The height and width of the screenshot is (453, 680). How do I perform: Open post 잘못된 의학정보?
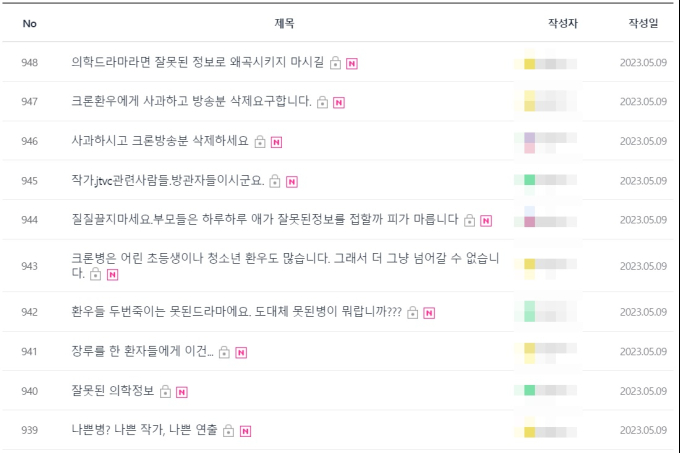coord(113,391)
